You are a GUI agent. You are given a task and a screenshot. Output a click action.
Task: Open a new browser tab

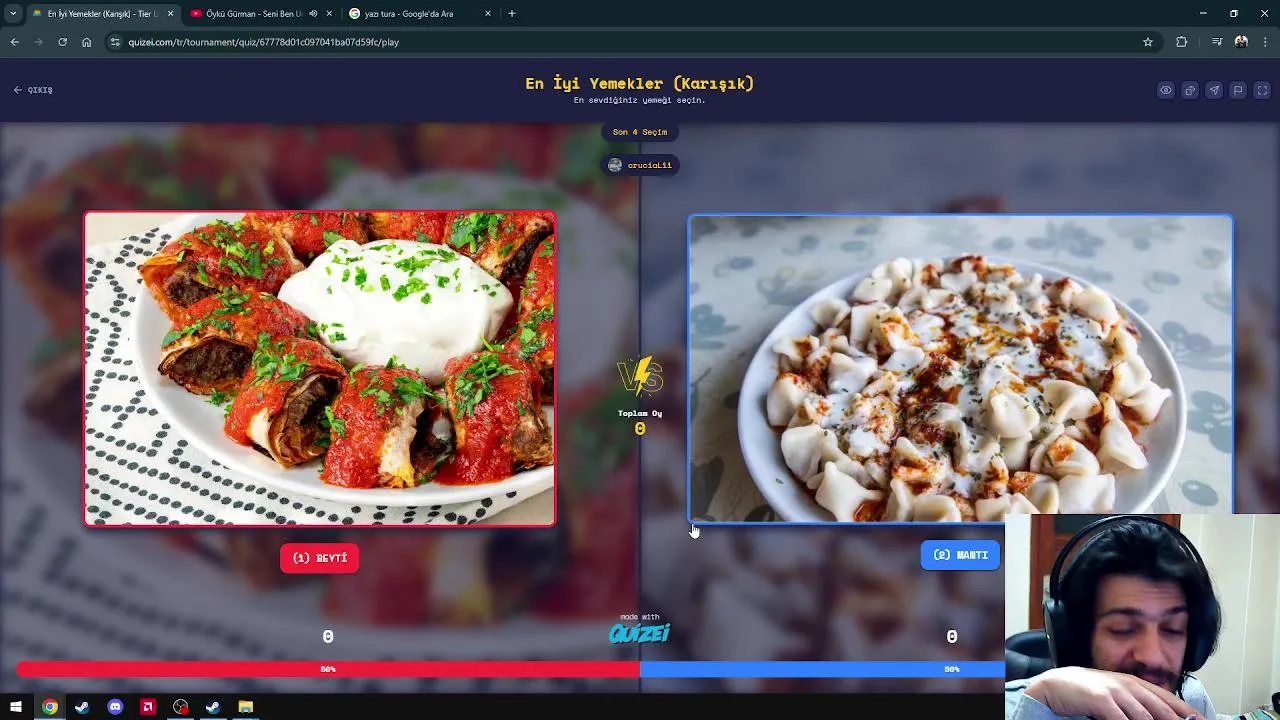click(512, 14)
